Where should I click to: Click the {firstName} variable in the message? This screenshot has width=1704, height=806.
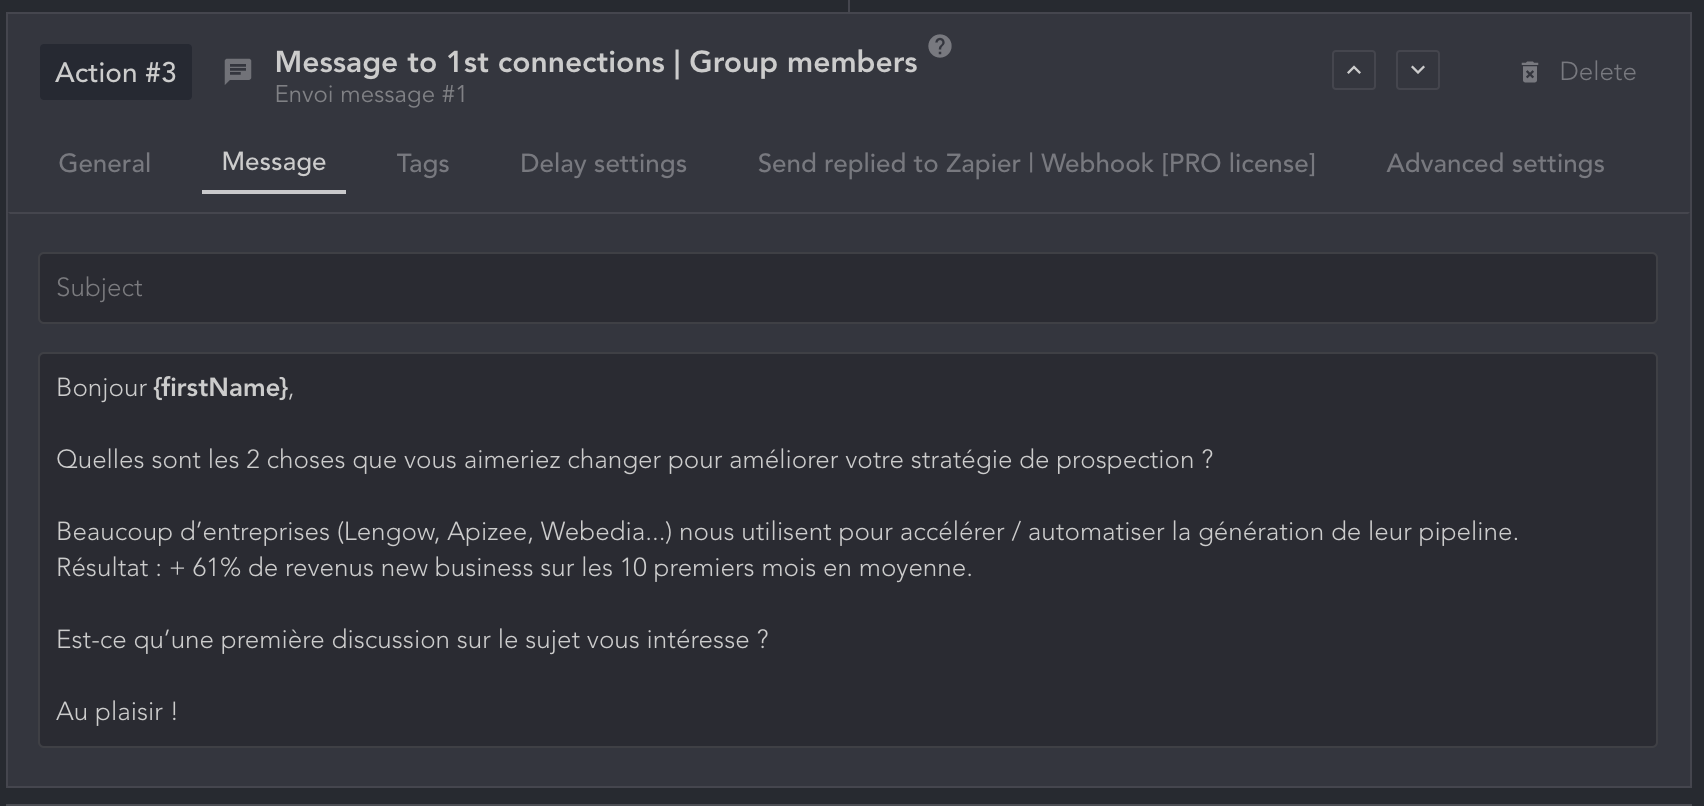221,388
